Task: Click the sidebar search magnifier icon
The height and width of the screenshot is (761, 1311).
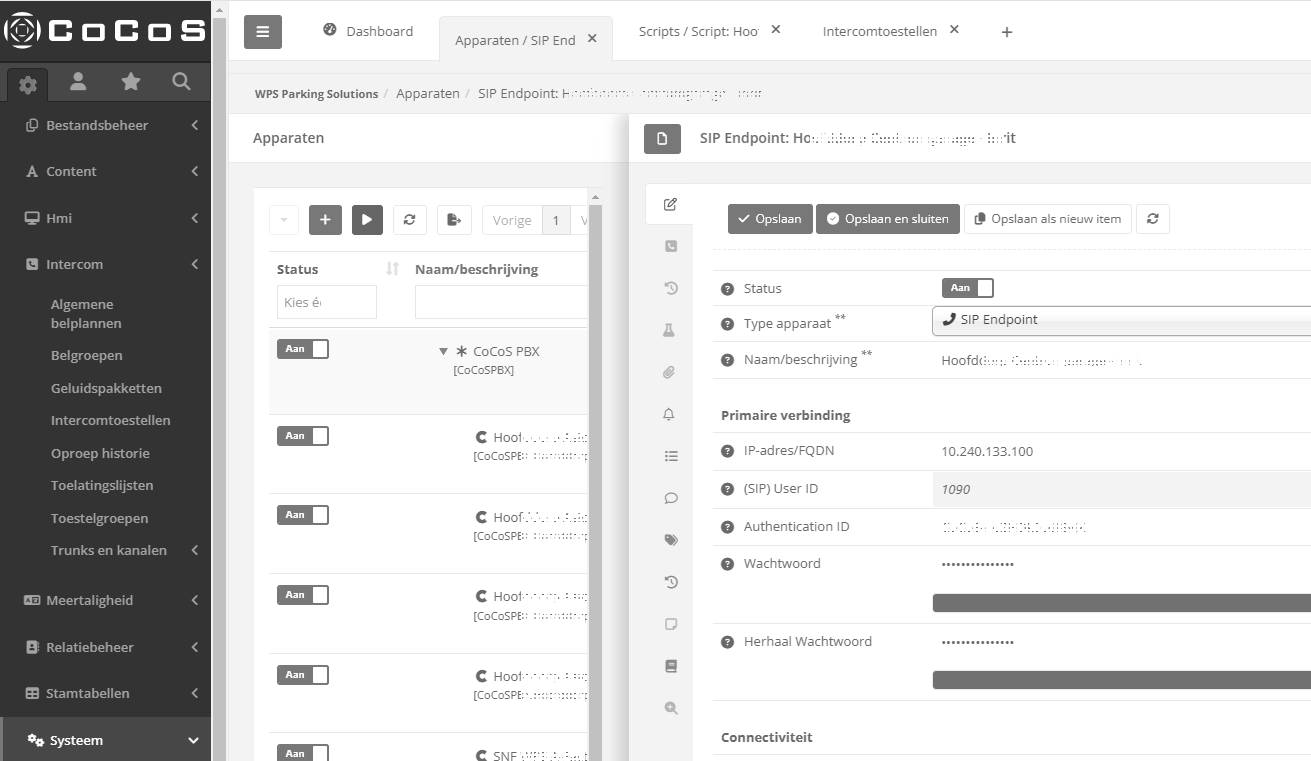Action: tap(181, 83)
